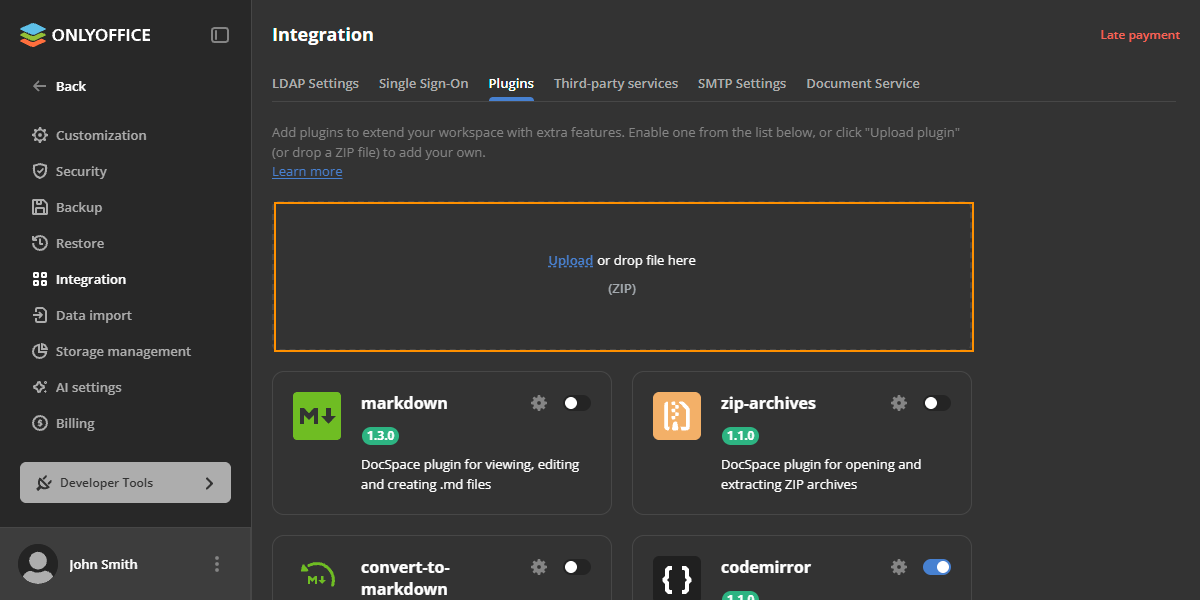This screenshot has width=1200, height=600.
Task: Open the user menu three-dot icon
Action: click(x=217, y=564)
